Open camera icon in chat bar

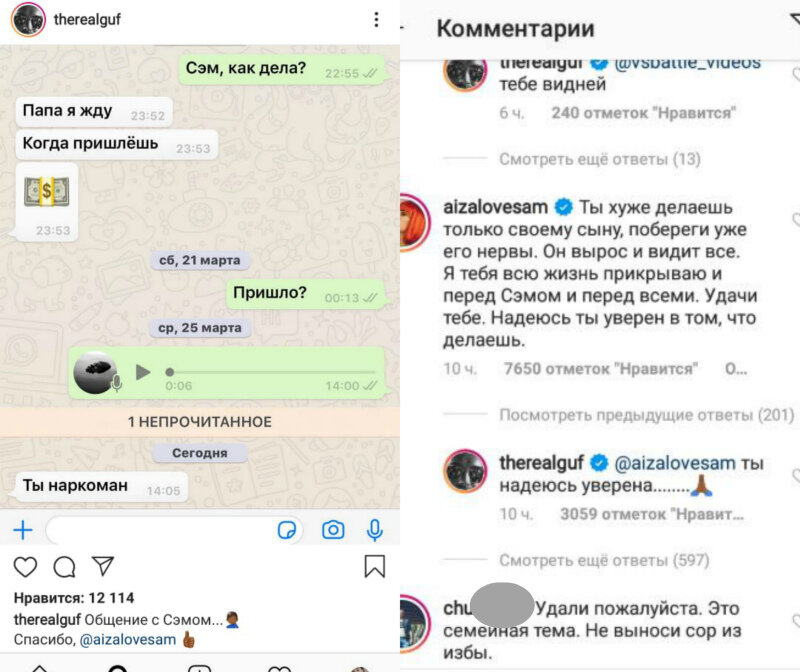coord(333,530)
